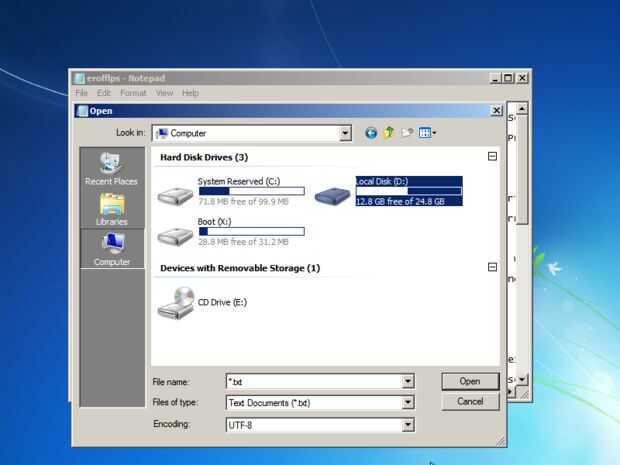Click the Notepad title bar icon
Viewport: 620px width, 465px height.
[x=79, y=78]
